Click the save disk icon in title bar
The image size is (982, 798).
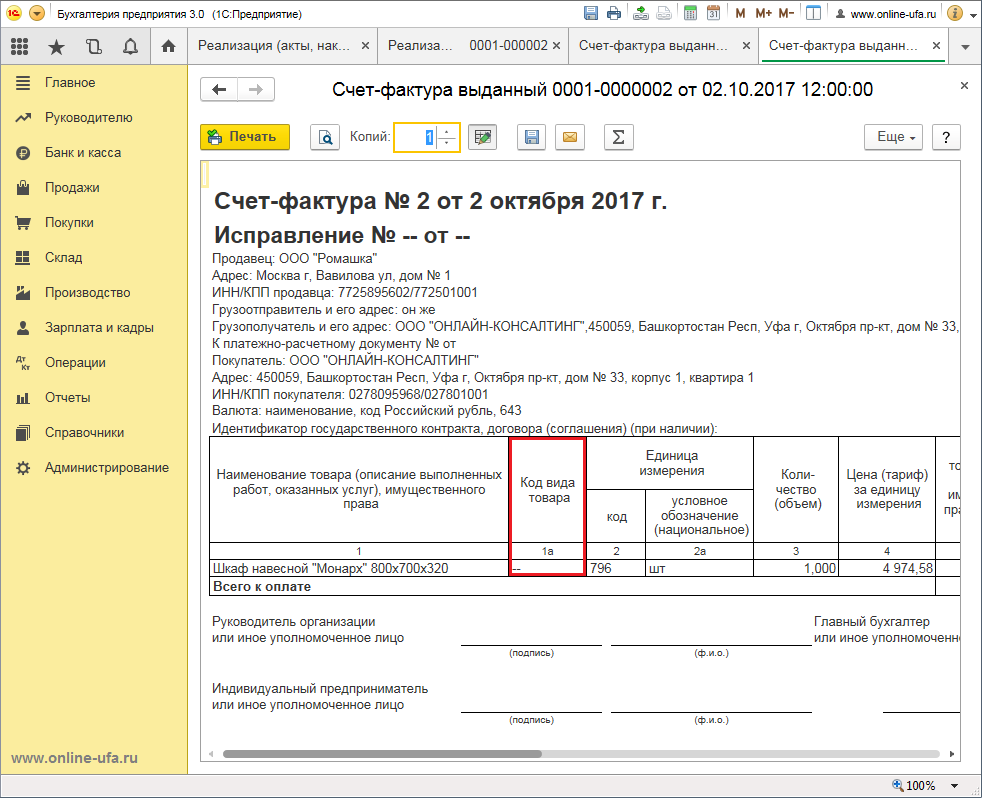(591, 13)
